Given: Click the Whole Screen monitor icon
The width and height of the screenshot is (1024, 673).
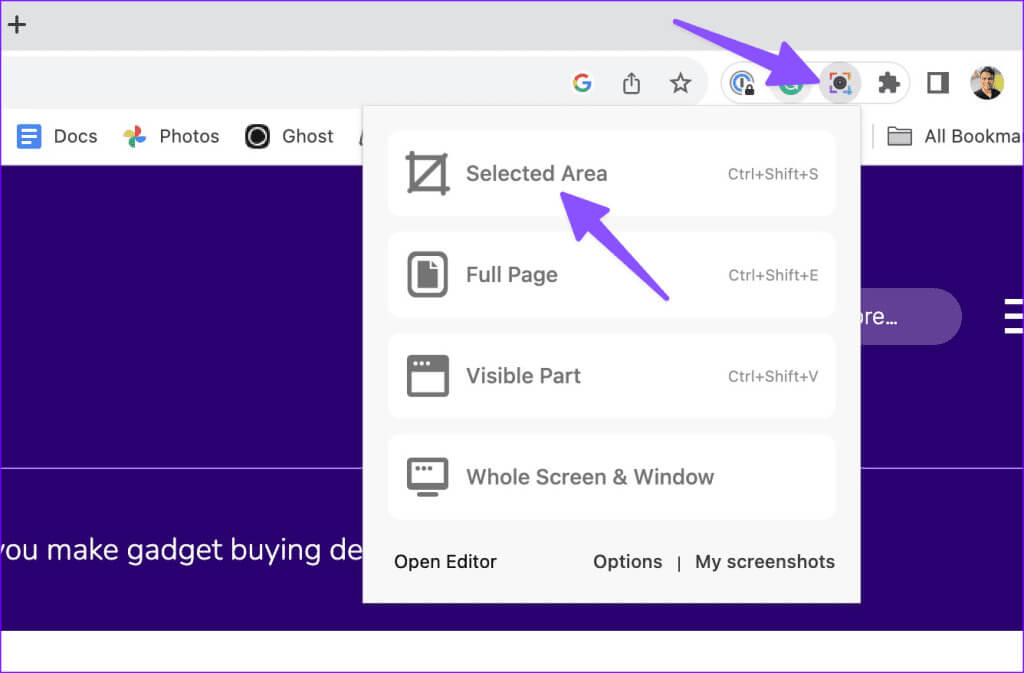Looking at the screenshot, I should pyautogui.click(x=428, y=477).
